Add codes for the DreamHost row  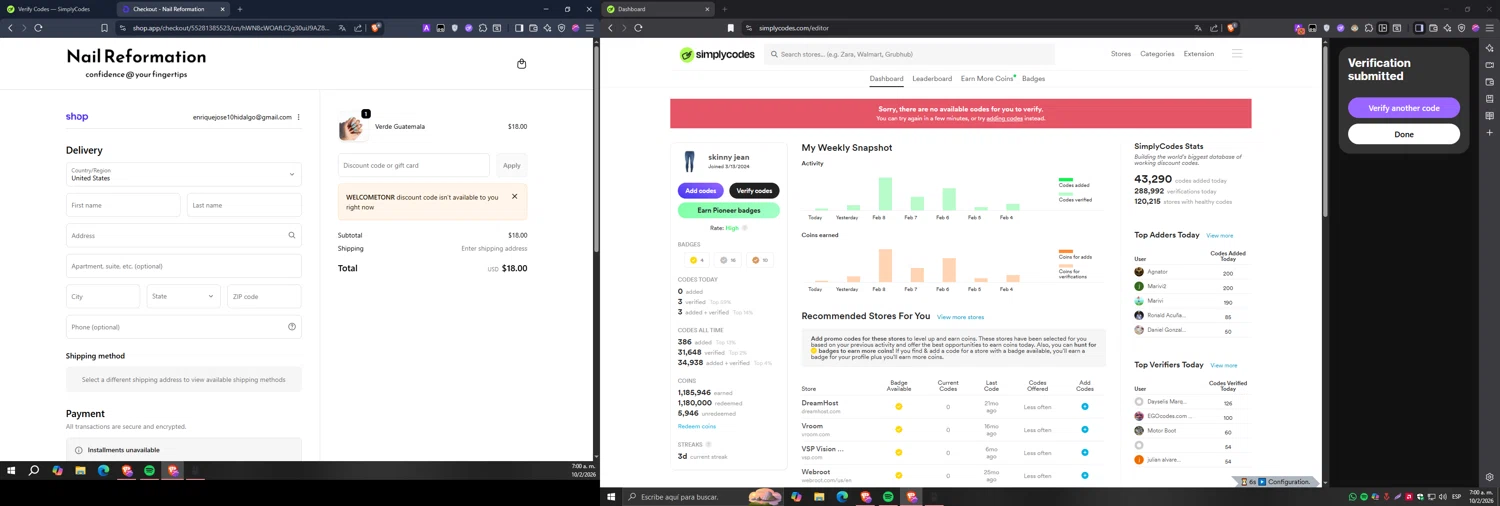click(1085, 407)
